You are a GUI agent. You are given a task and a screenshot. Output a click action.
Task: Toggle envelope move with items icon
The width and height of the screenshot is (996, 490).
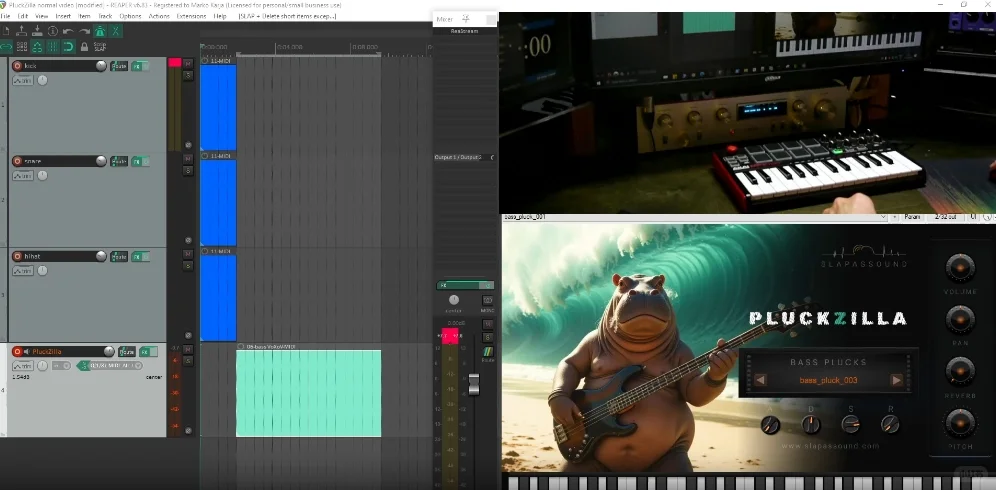(37, 46)
